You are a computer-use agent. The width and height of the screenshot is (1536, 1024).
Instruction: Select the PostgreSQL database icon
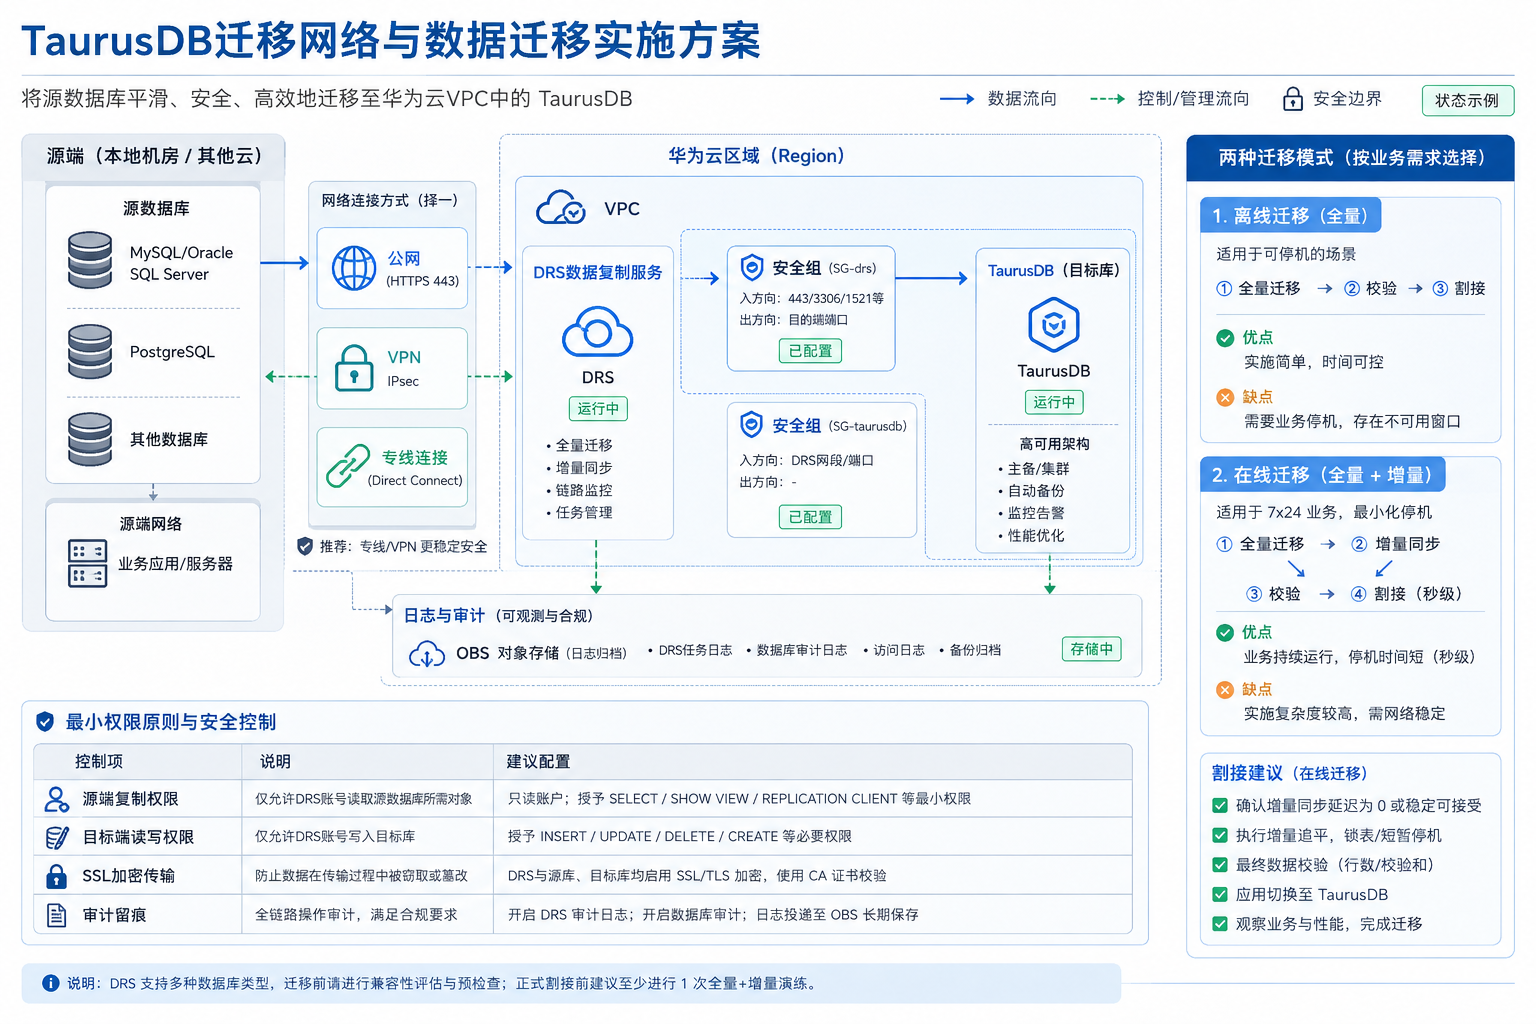90,351
